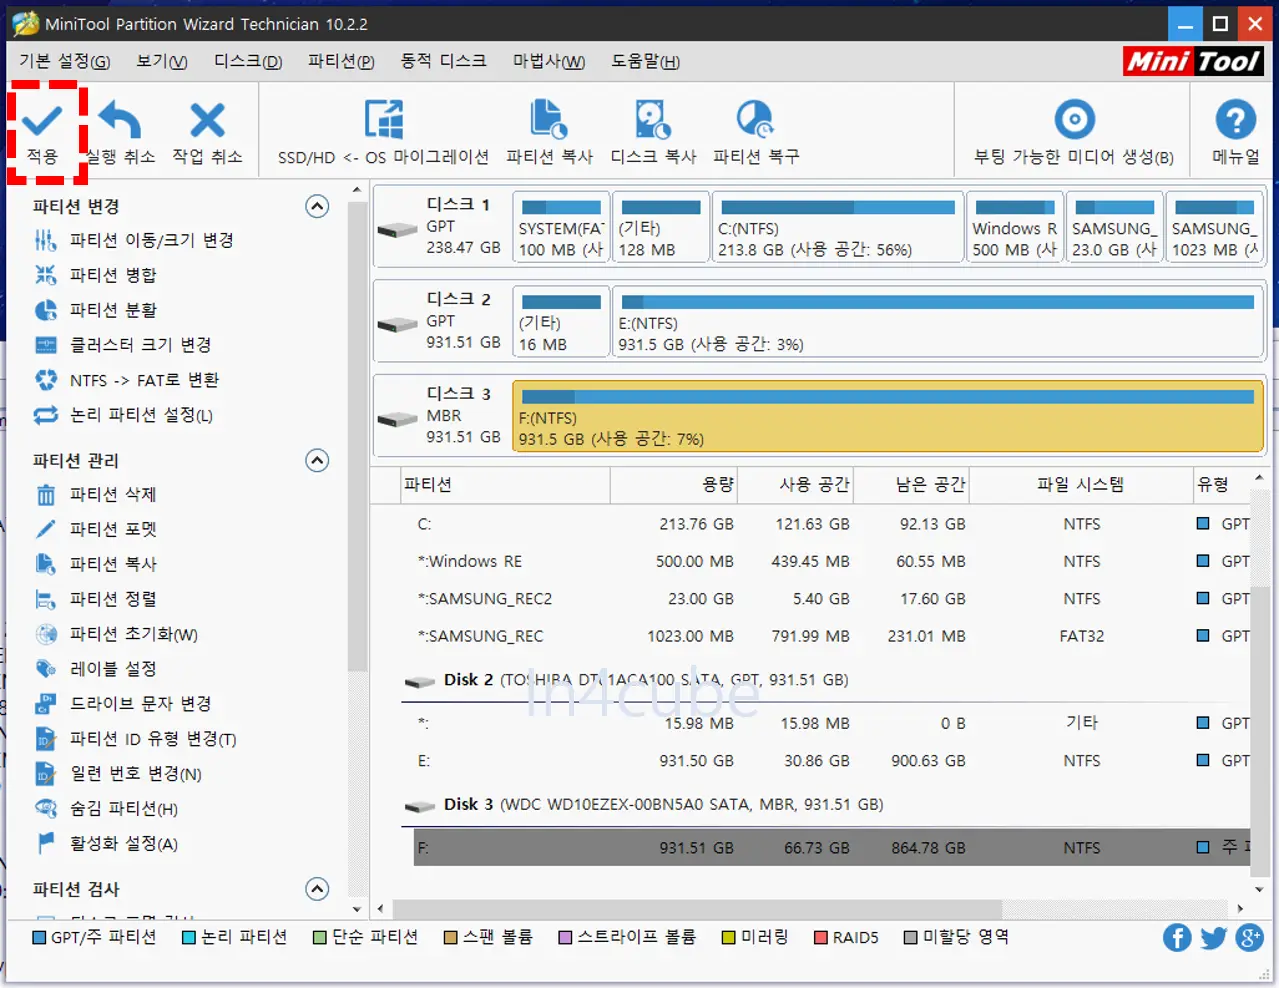Viewport: 1279px width, 988px height.
Task: Click the 적용 (Apply) checkmark icon
Action: pyautogui.click(x=43, y=121)
